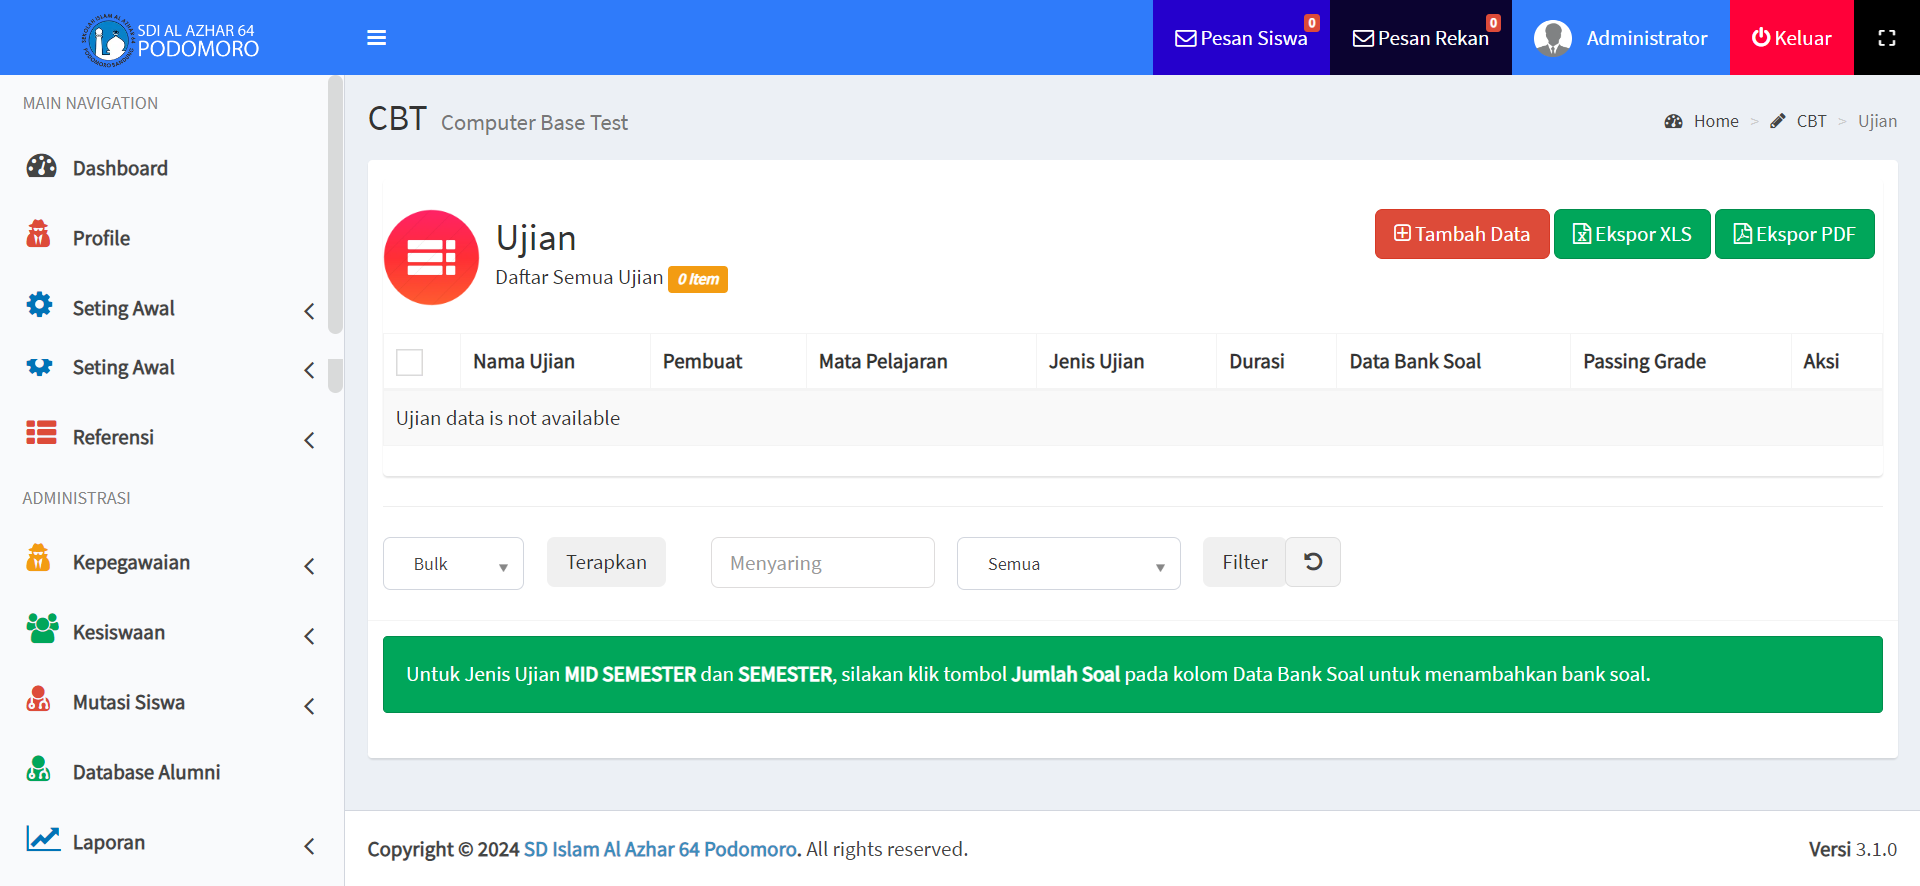Click the red Ujian list icon
The image size is (1920, 886).
pos(431,257)
